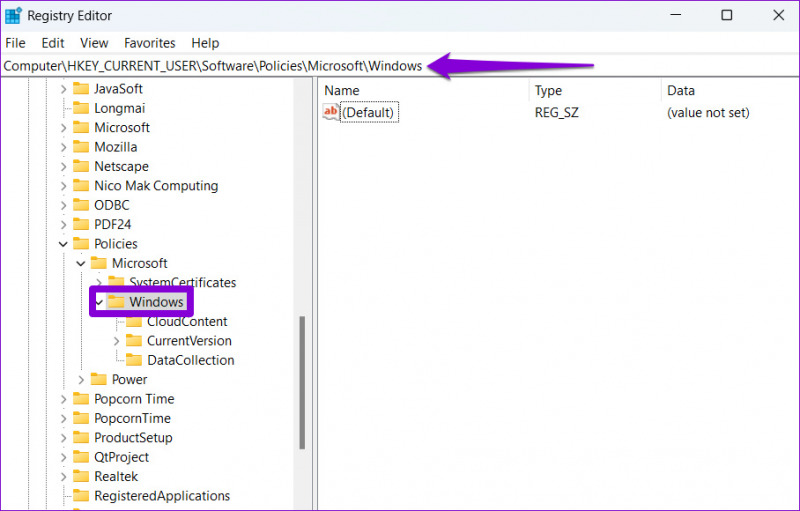Expand the JavaSoft key
800x511 pixels.
click(63, 89)
